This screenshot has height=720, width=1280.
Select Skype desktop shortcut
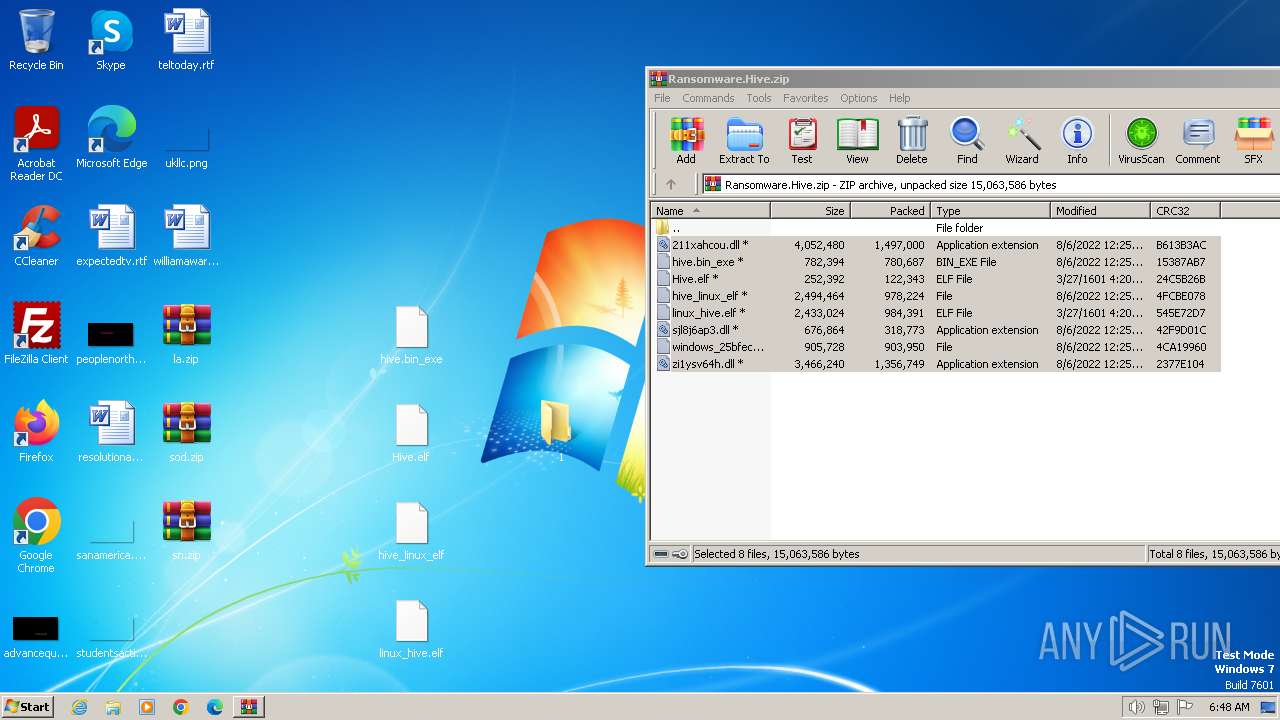coord(110,40)
